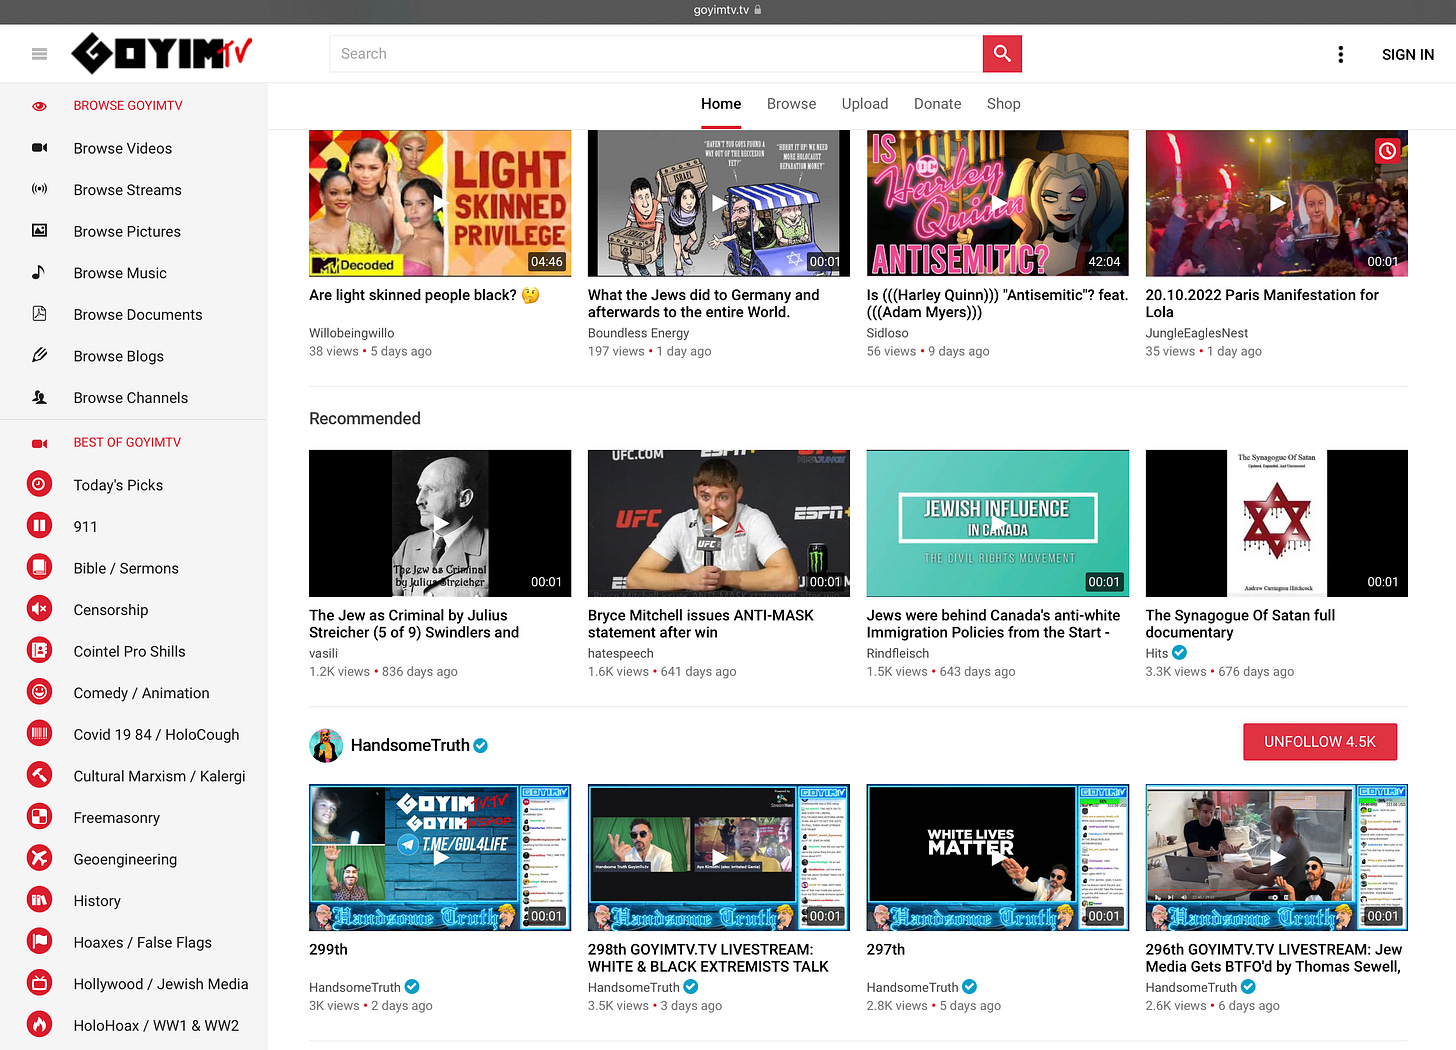Click the 911 category icon
Image resolution: width=1456 pixels, height=1050 pixels.
(39, 526)
